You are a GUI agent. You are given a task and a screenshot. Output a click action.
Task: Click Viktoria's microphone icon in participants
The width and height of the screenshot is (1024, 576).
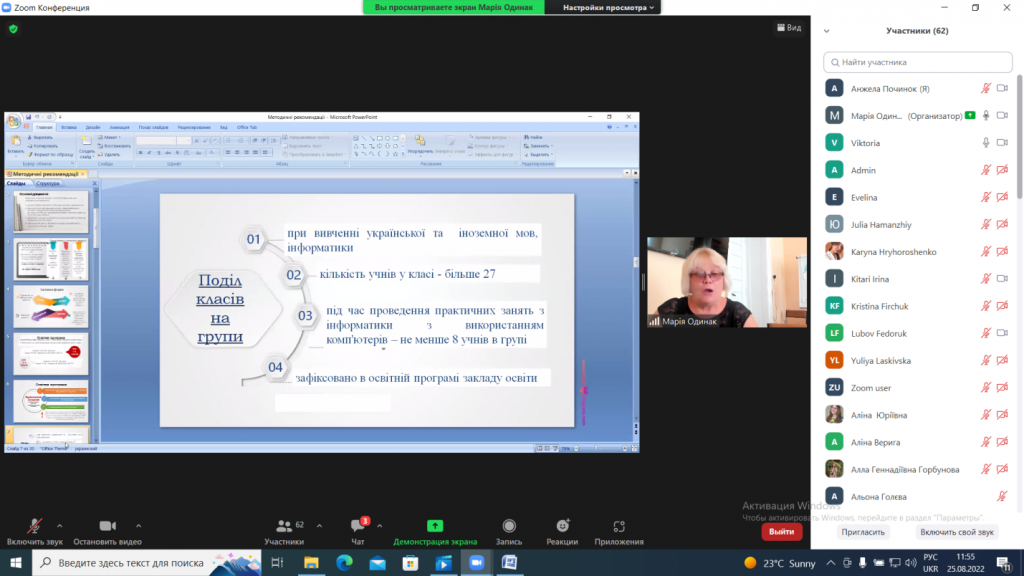click(986, 143)
